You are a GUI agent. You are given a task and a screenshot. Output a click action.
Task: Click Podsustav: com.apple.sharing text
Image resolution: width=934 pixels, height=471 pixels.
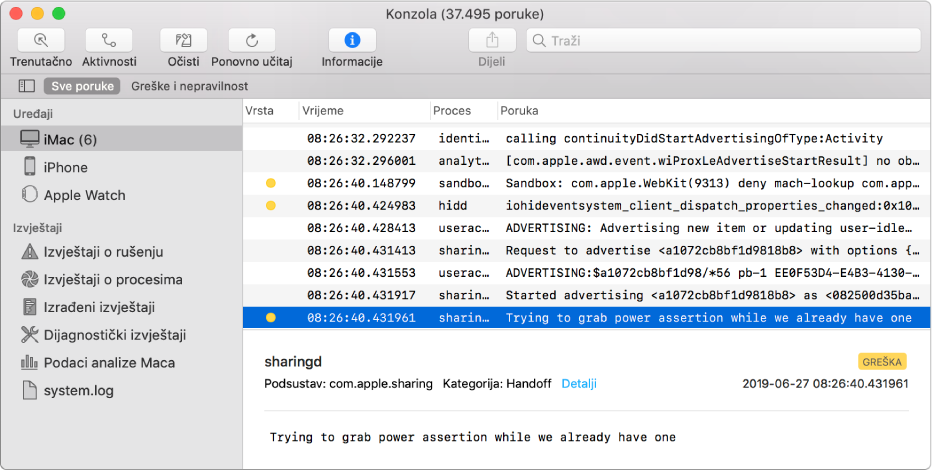point(348,384)
